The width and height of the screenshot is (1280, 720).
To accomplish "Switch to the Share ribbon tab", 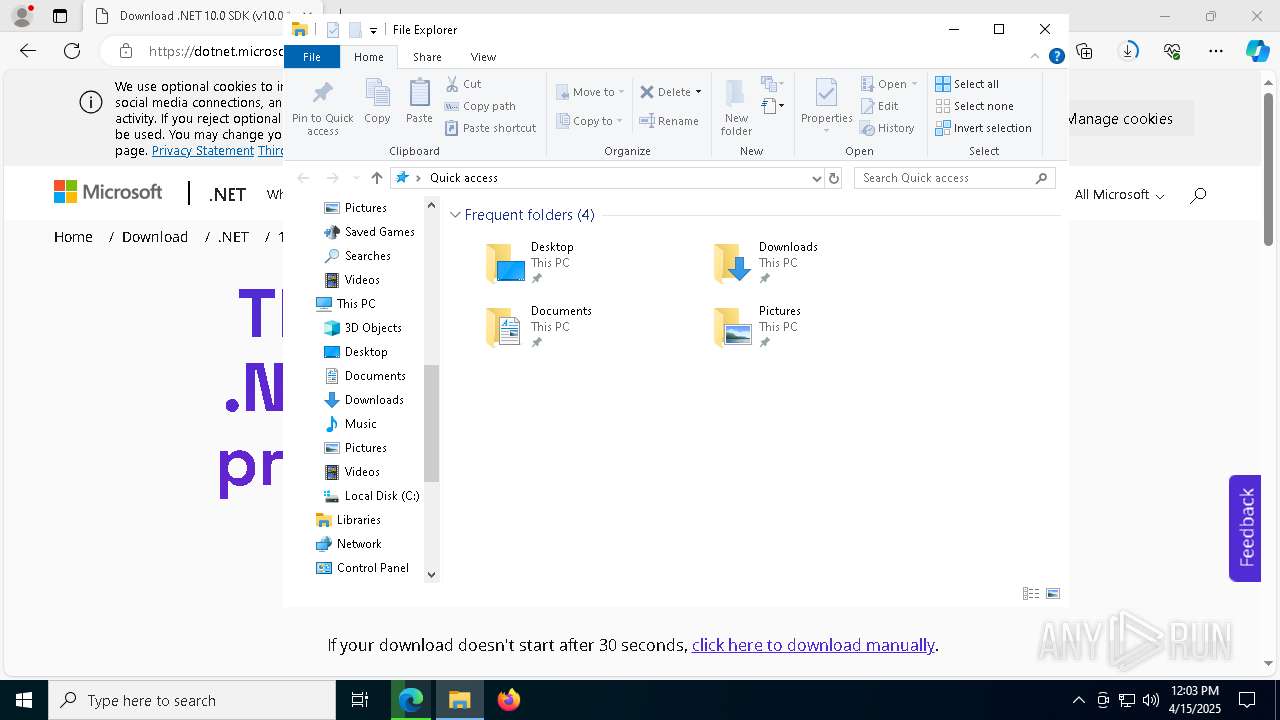I will (x=427, y=57).
